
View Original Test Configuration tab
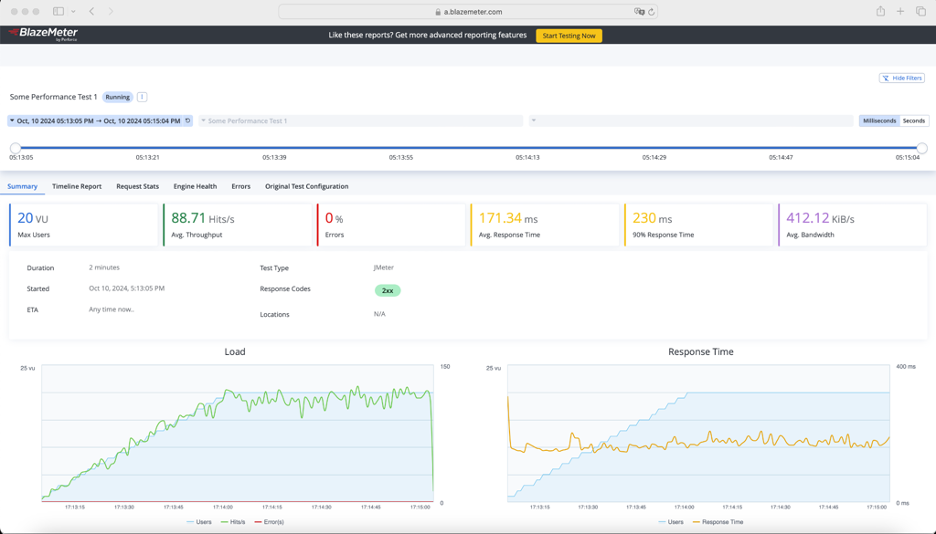click(x=307, y=186)
